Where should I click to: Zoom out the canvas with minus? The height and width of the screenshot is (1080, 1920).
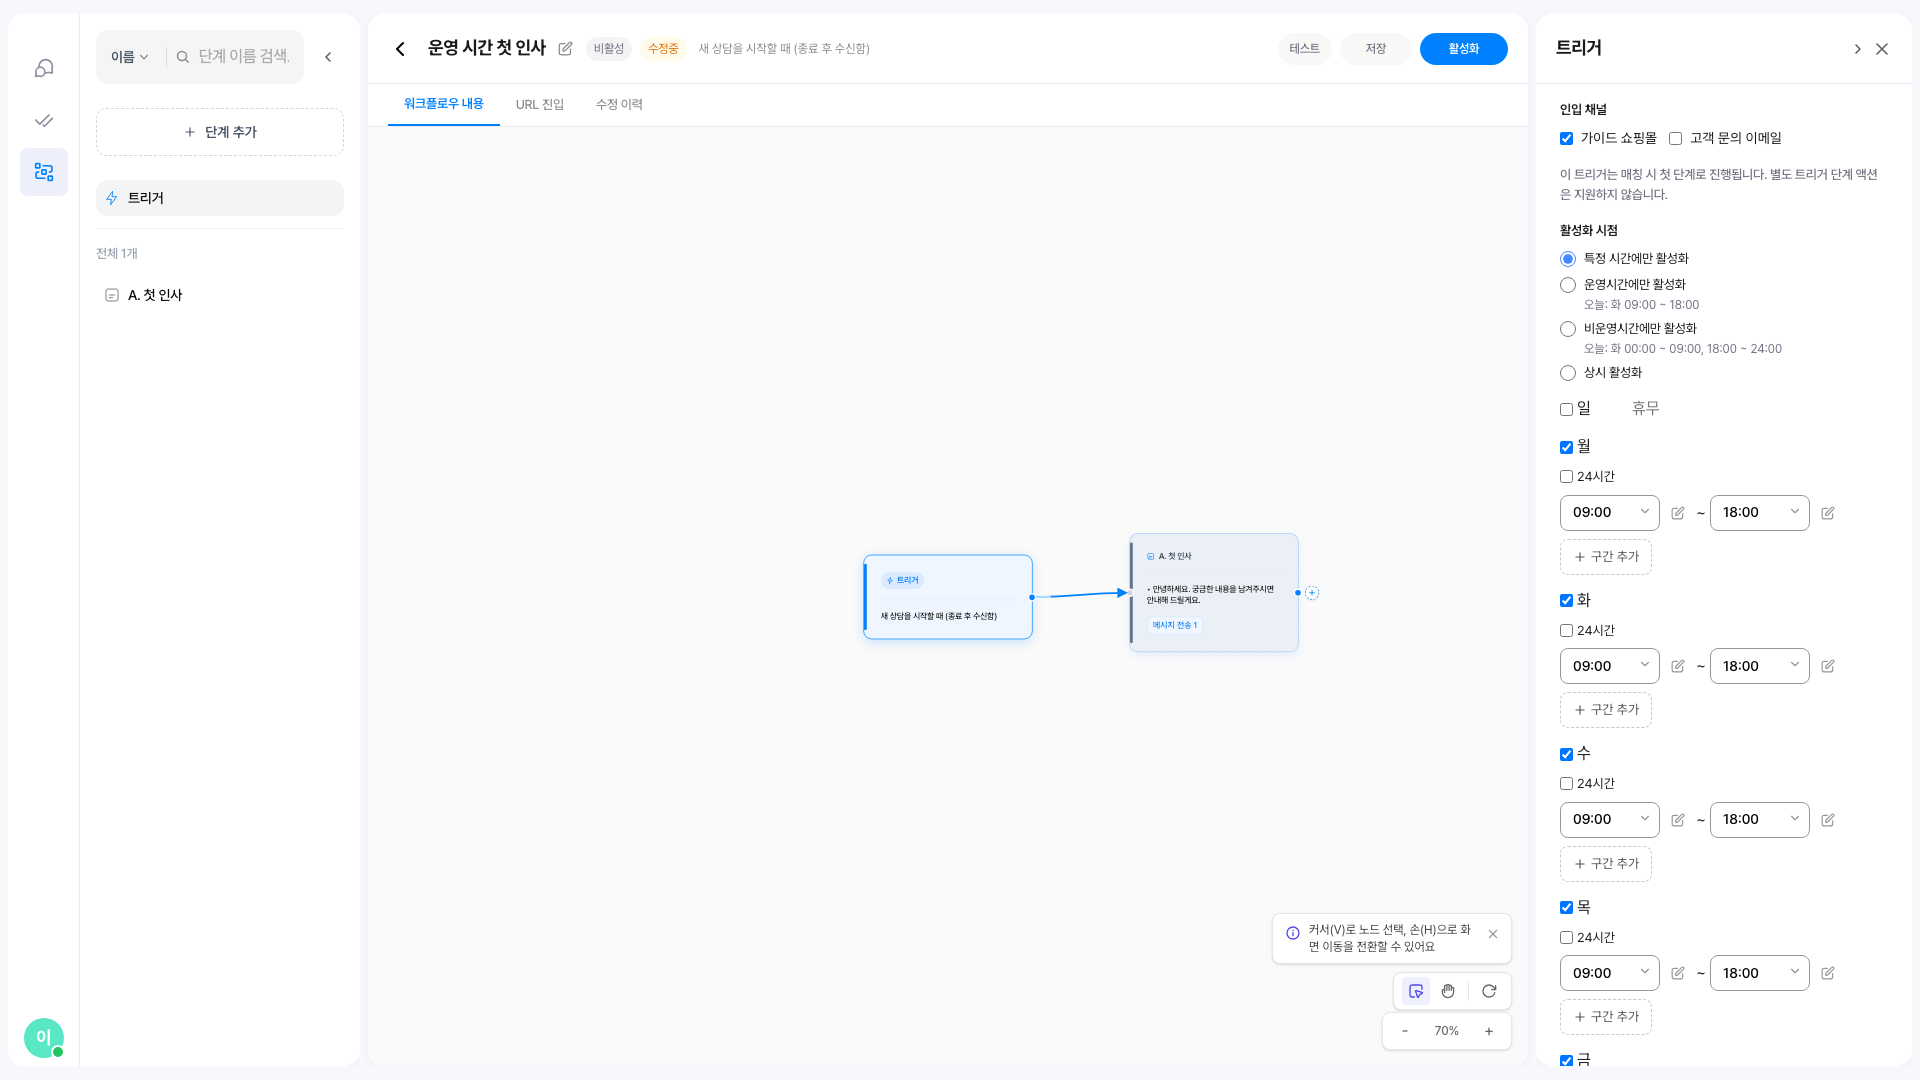(1405, 1031)
